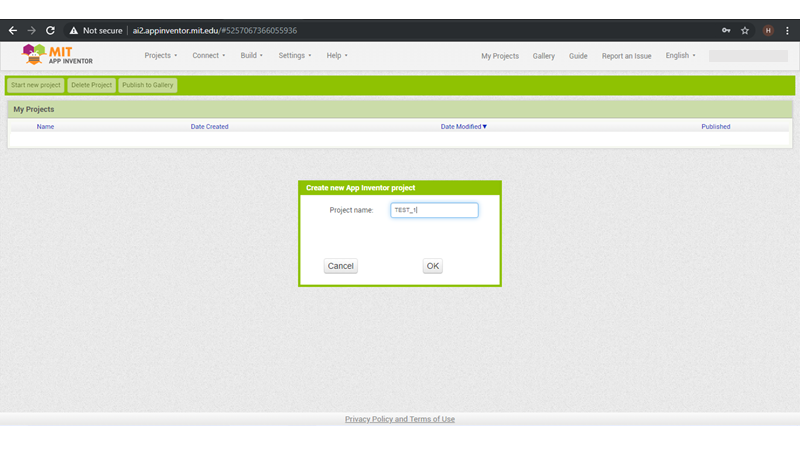Click the MIT App Inventor logo
This screenshot has height=450, width=800.
(x=58, y=55)
